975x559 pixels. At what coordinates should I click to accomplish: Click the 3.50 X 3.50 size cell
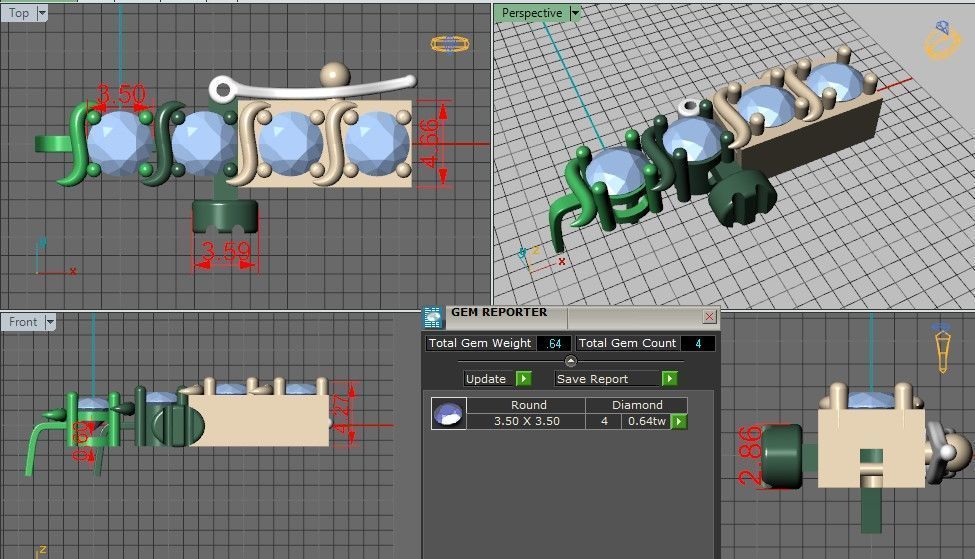[x=526, y=421]
